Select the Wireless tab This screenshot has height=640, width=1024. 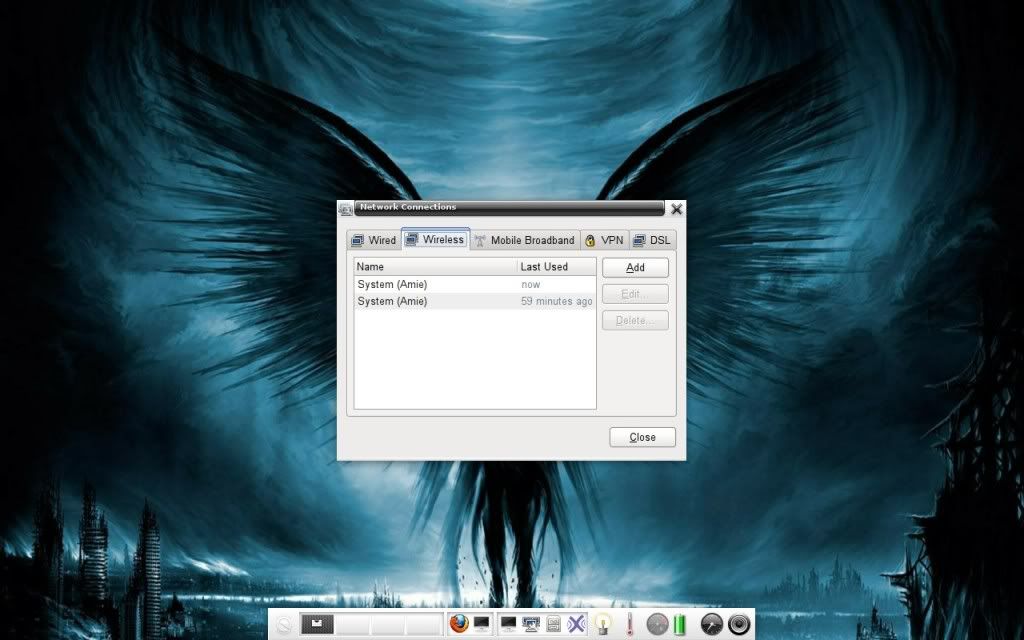(436, 239)
